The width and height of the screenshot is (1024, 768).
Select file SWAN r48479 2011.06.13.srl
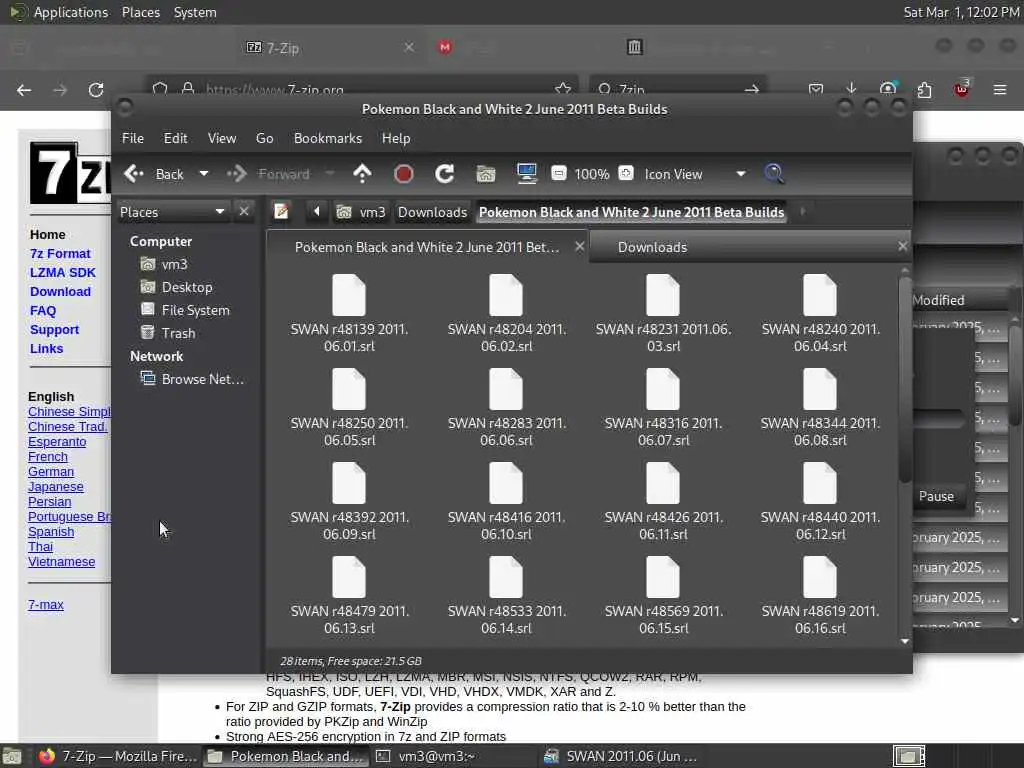[349, 596]
